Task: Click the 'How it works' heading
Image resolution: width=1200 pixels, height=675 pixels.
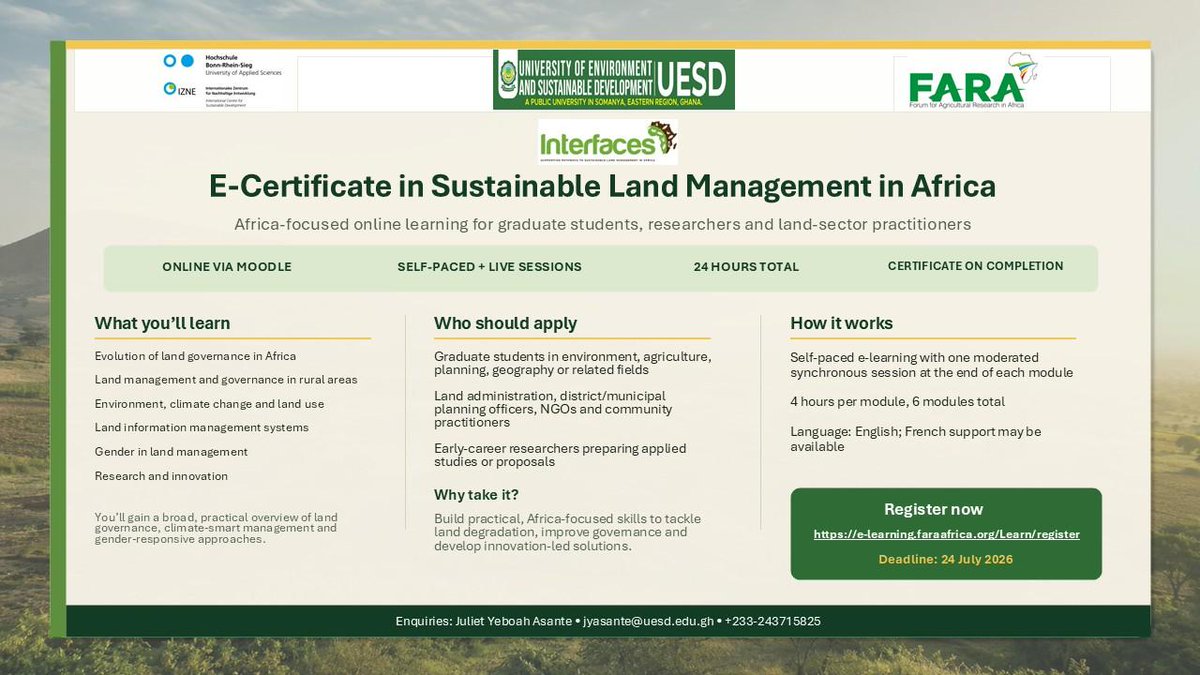Action: pos(841,323)
